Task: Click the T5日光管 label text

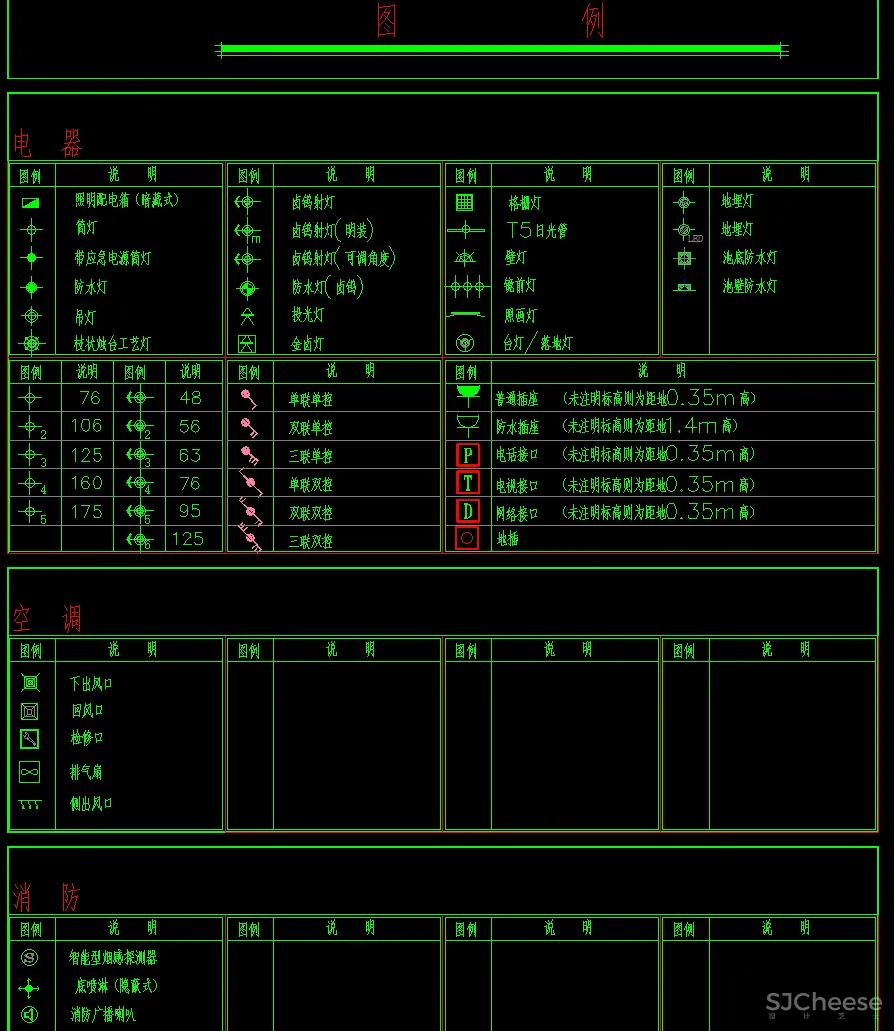Action: click(x=537, y=230)
